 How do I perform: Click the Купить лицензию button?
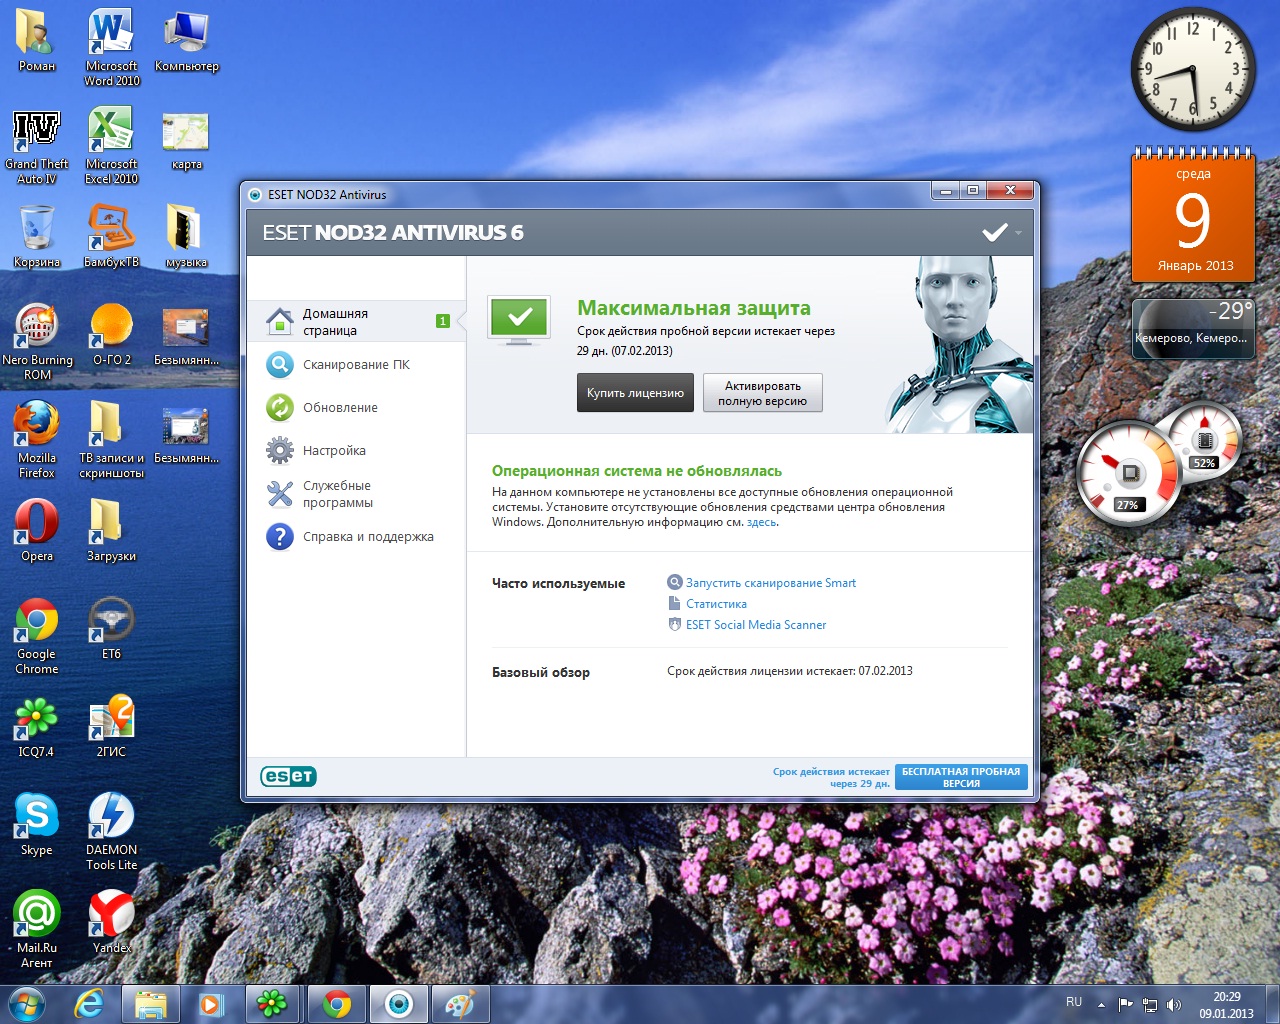[x=635, y=393]
